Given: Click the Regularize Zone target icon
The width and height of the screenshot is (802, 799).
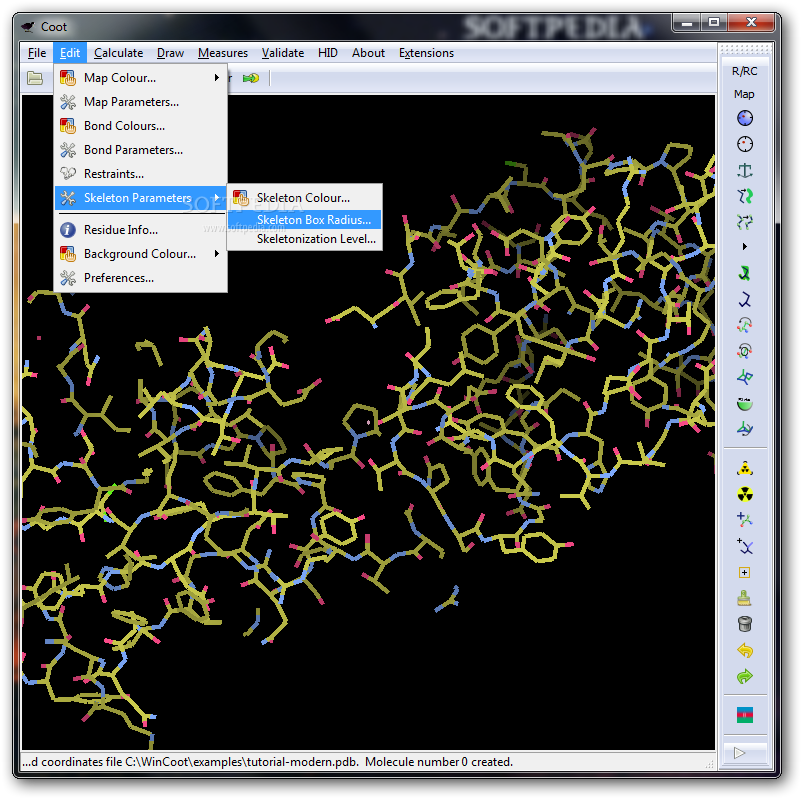Looking at the screenshot, I should pos(745,144).
